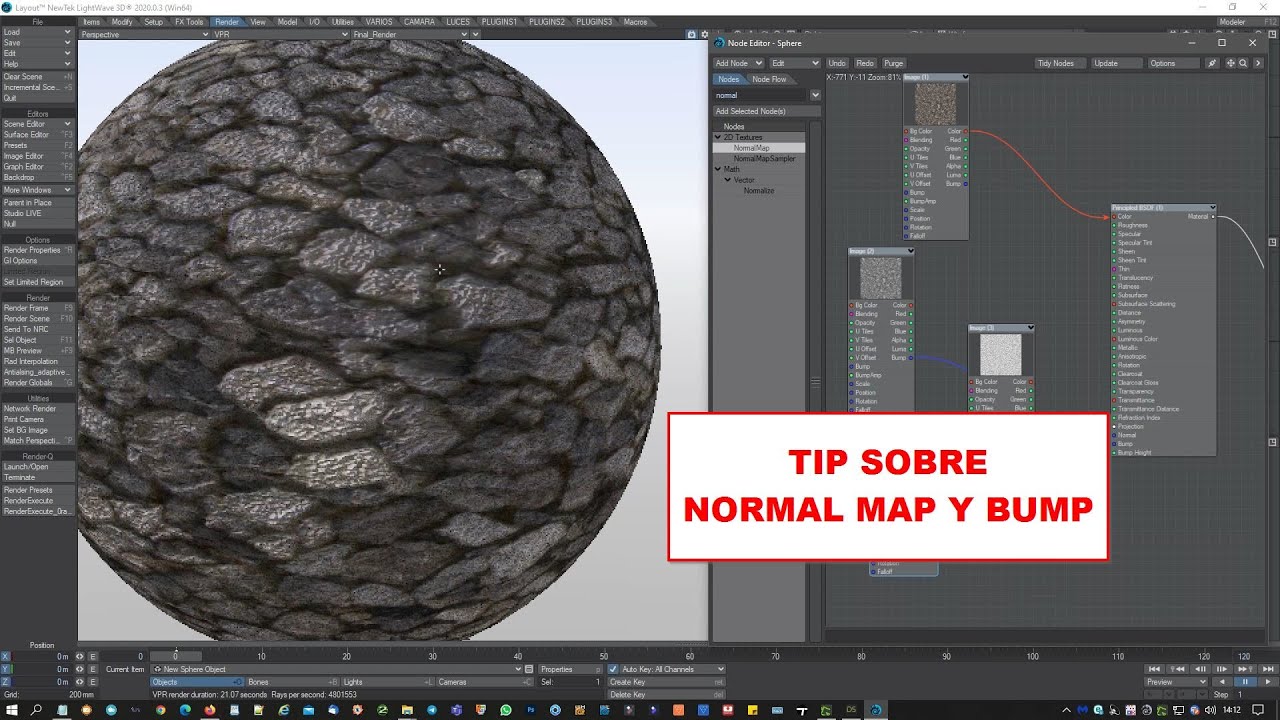
Task: Switch to the FX Tools menu tab
Action: pos(188,21)
